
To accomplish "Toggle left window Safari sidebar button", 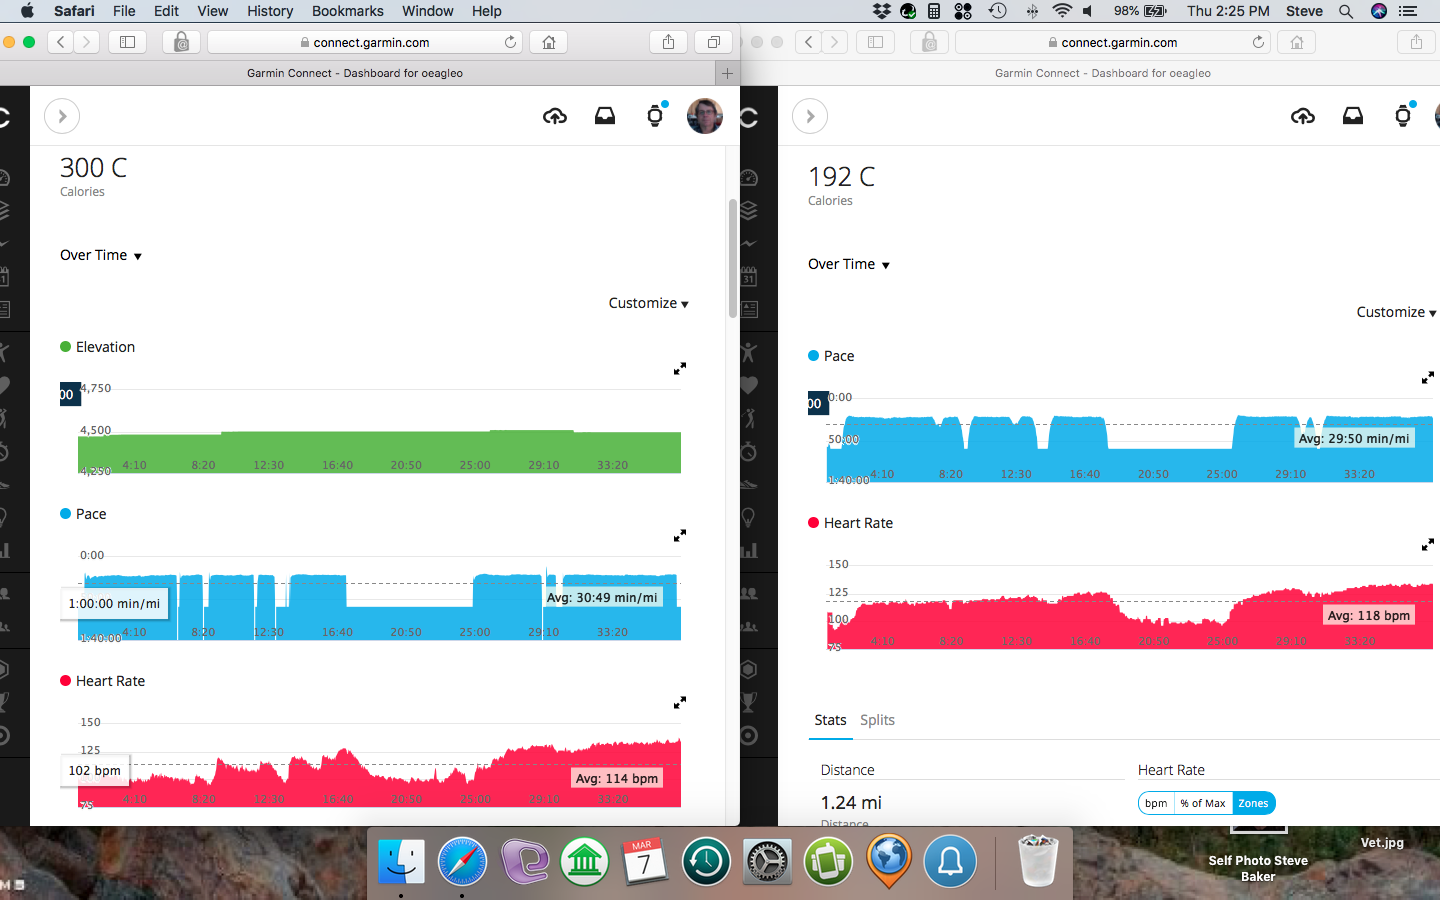I will pos(128,42).
